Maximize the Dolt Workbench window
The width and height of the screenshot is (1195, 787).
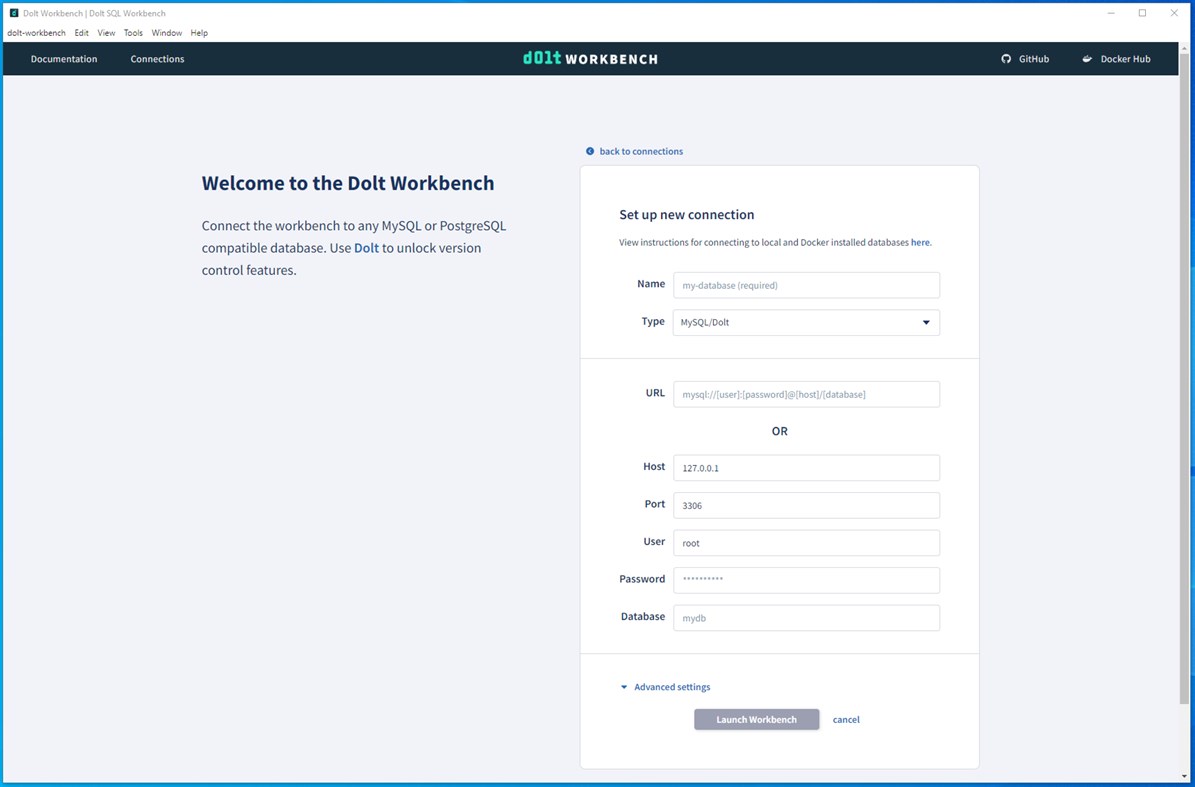[1142, 13]
